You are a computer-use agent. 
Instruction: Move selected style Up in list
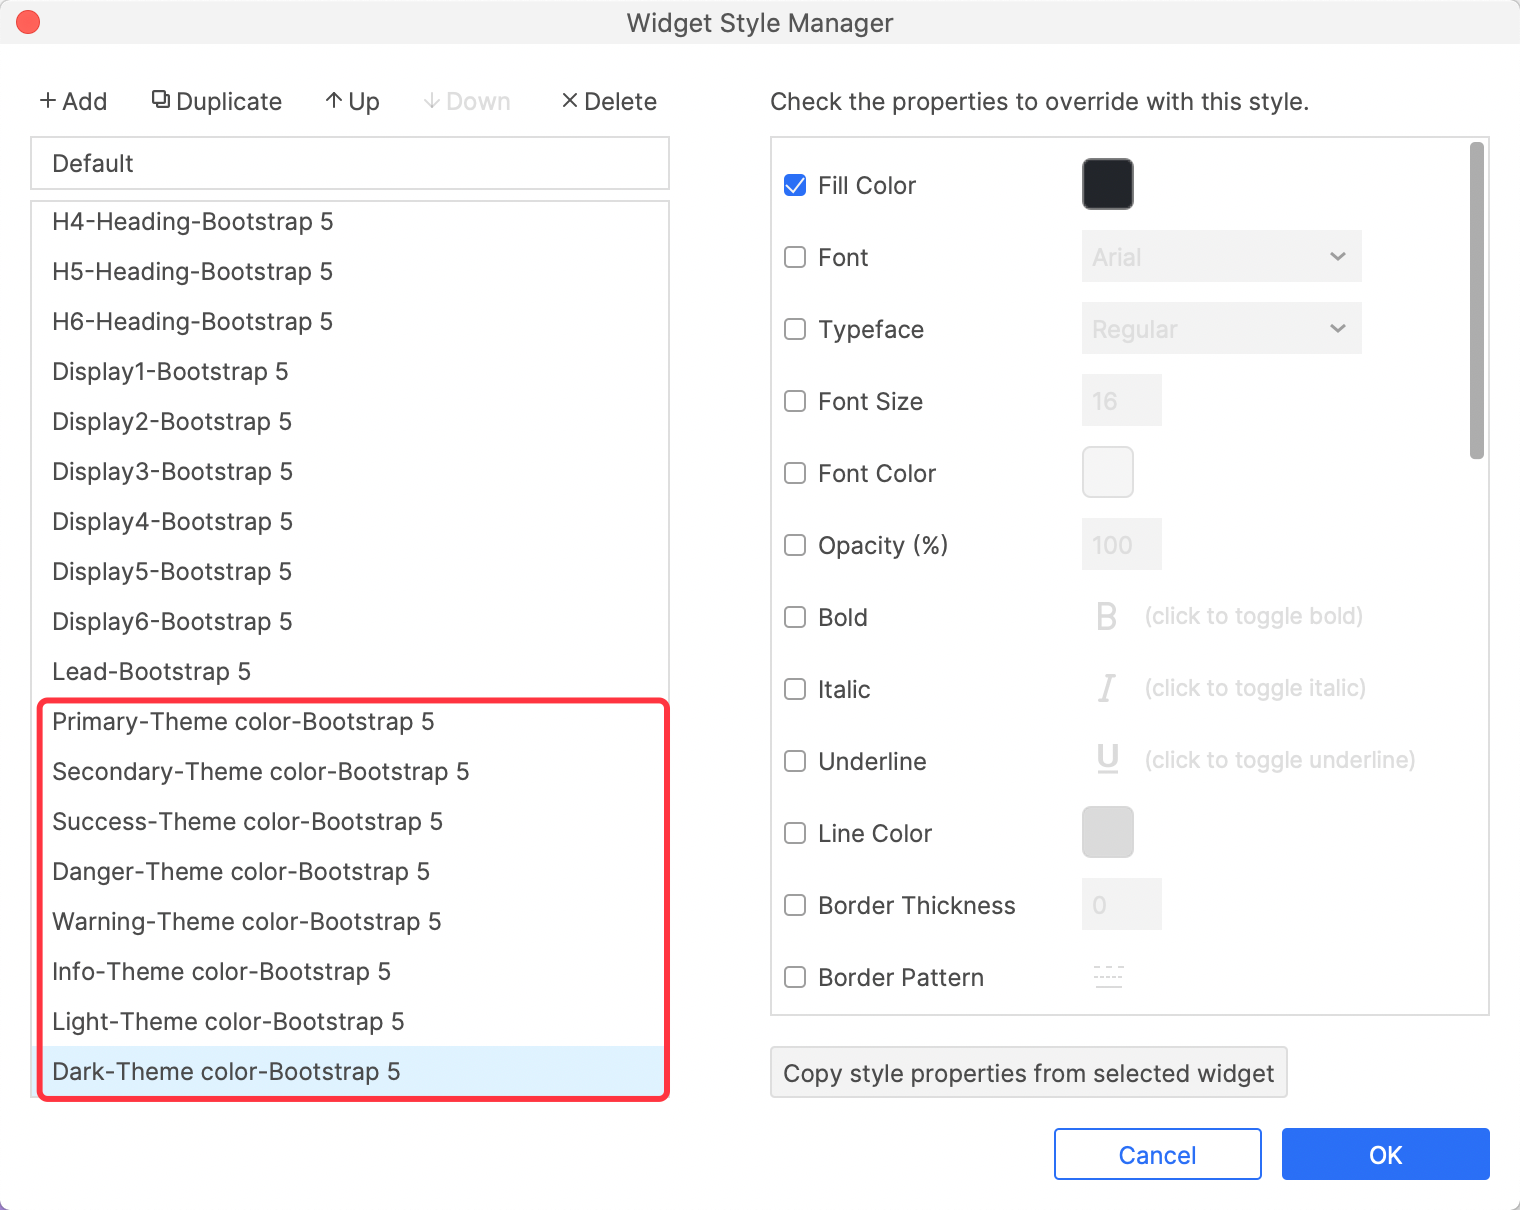pyautogui.click(x=352, y=101)
